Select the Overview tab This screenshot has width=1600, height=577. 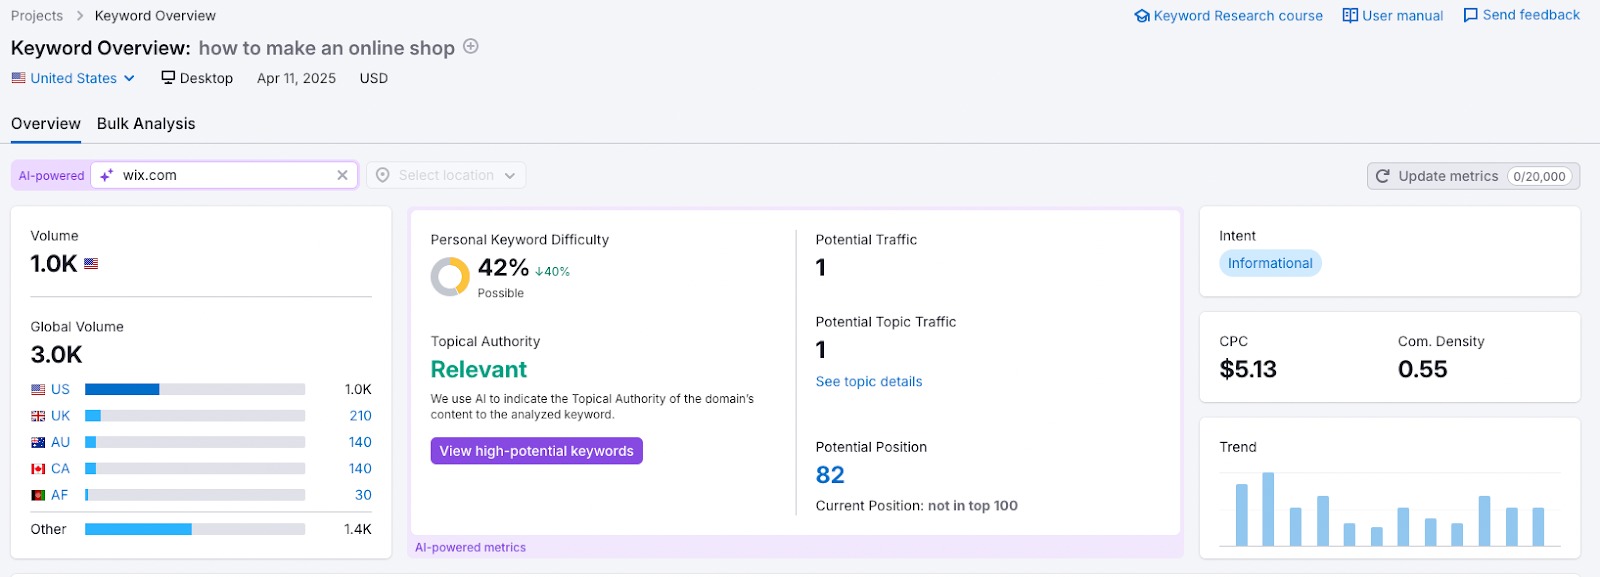(x=46, y=124)
